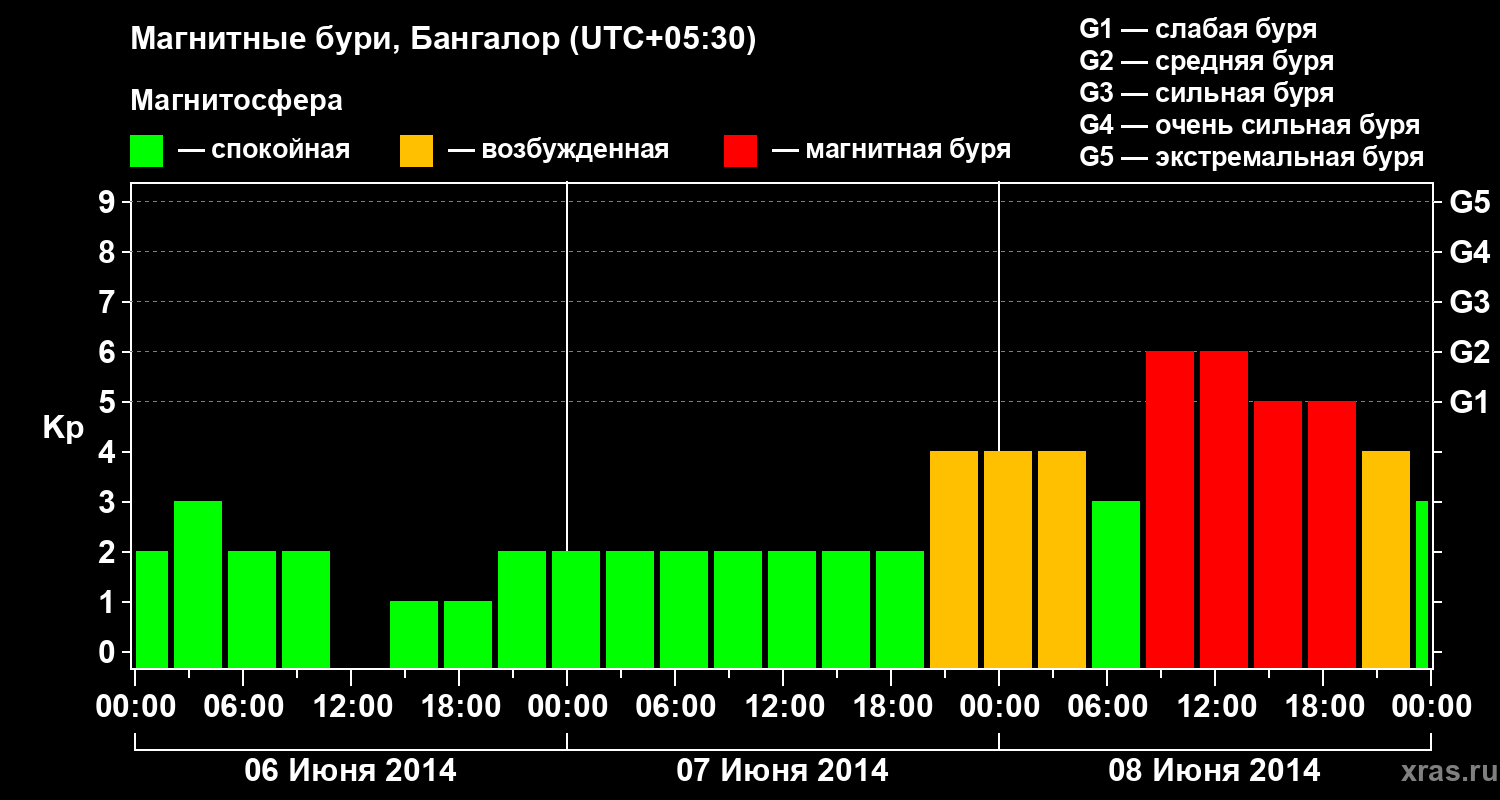Click the orange 'возбужденная' legend swatch
The height and width of the screenshot is (800, 1500).
coord(417,151)
